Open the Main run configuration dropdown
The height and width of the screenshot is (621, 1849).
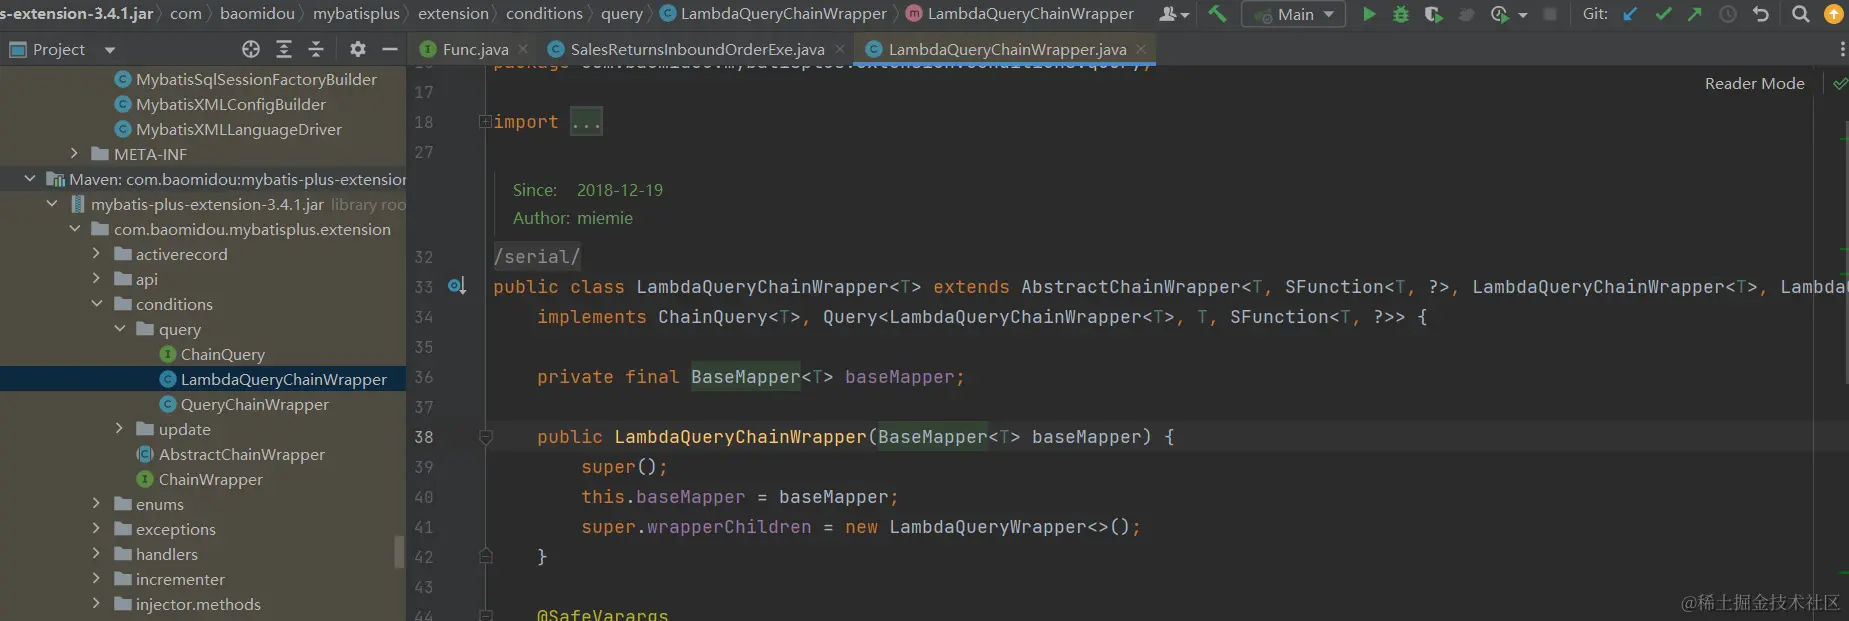(x=1293, y=14)
